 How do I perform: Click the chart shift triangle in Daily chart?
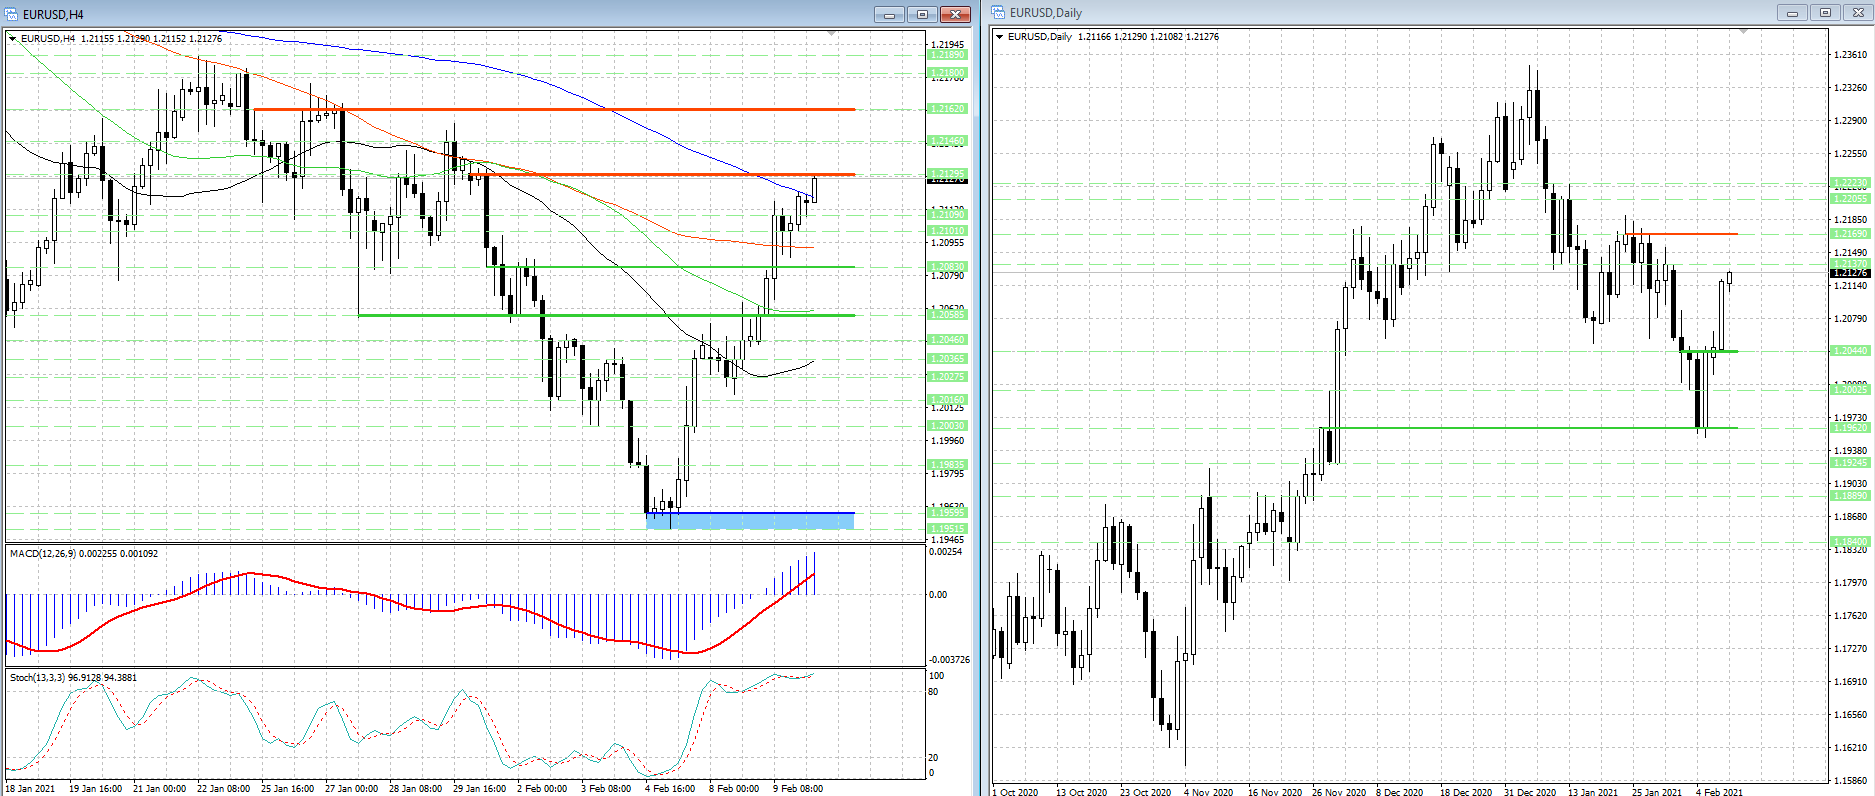[1744, 32]
